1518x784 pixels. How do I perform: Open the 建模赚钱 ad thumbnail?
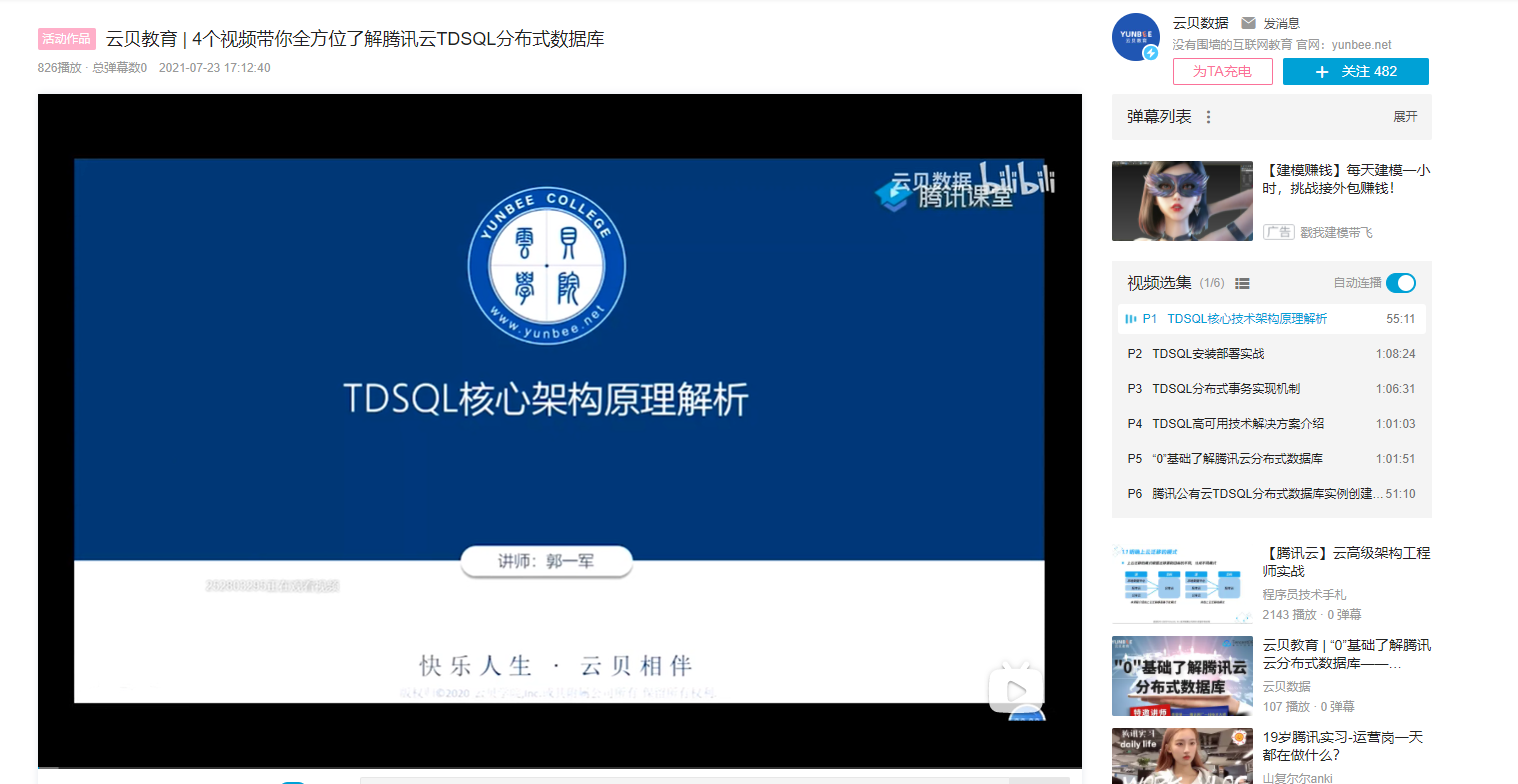coord(1182,201)
